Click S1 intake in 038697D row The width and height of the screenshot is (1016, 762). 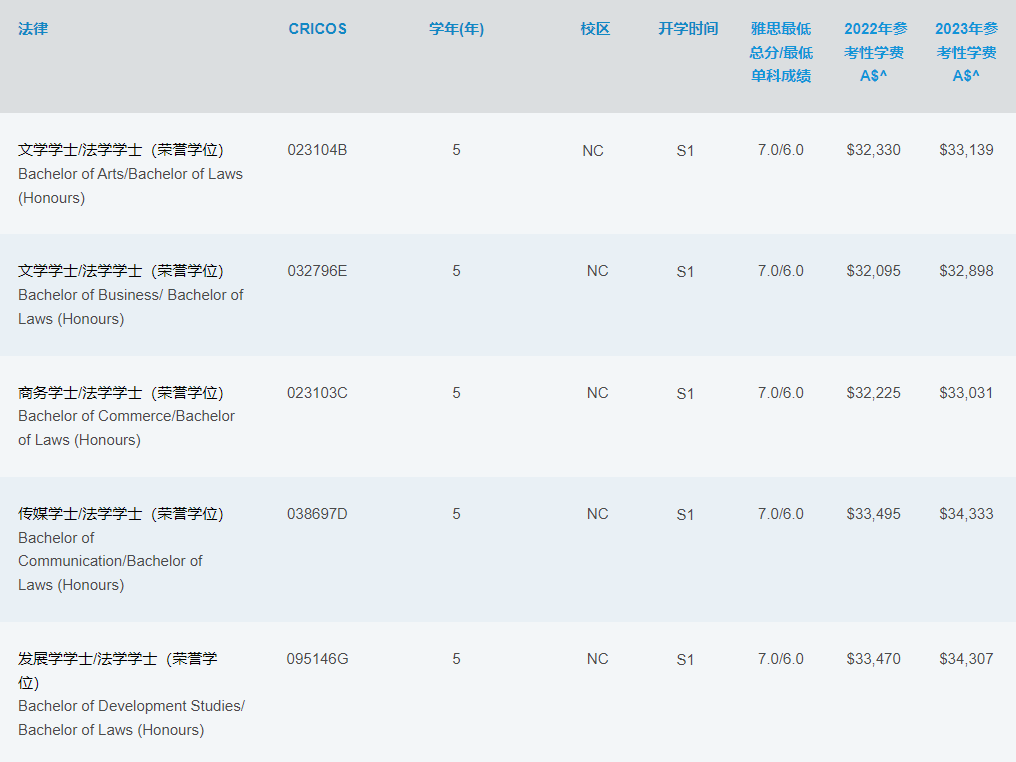tap(685, 514)
